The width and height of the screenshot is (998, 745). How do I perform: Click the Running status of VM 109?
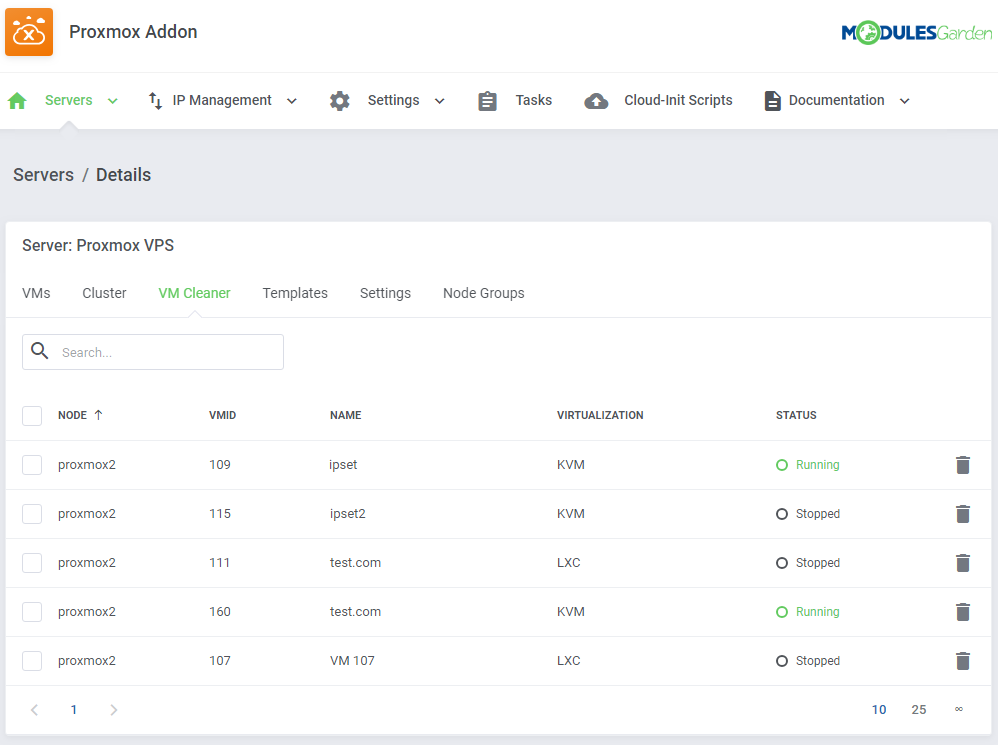point(808,465)
